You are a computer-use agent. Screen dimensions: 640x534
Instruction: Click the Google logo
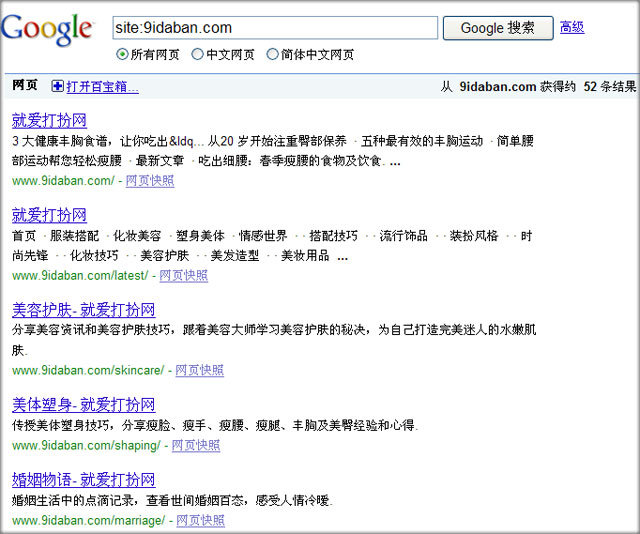47,29
